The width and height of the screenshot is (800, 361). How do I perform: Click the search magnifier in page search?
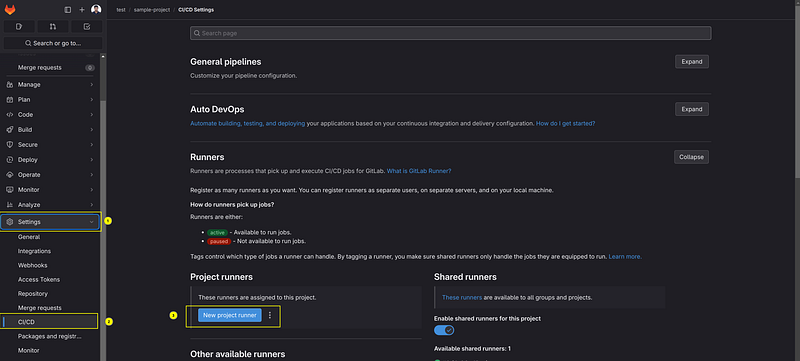tap(196, 33)
